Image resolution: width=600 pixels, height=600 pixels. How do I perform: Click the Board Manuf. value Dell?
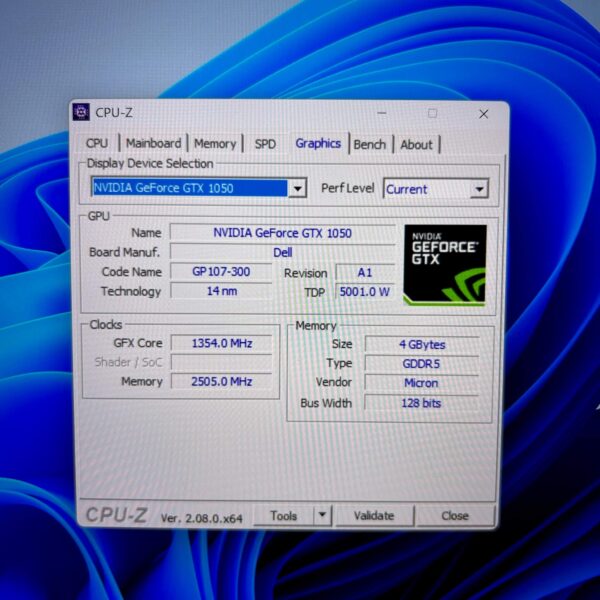tap(282, 252)
